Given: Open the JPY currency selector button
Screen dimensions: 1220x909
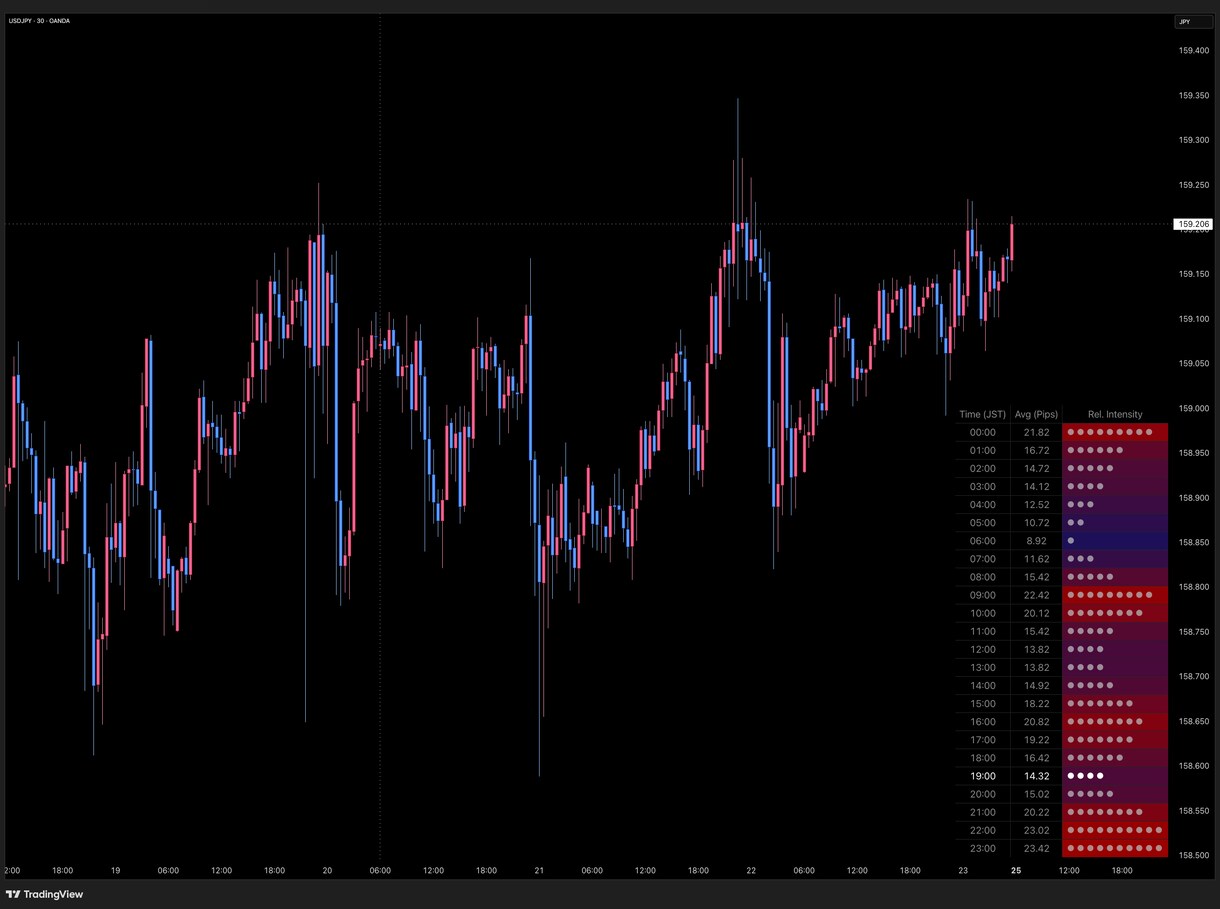Looking at the screenshot, I should [x=1193, y=22].
